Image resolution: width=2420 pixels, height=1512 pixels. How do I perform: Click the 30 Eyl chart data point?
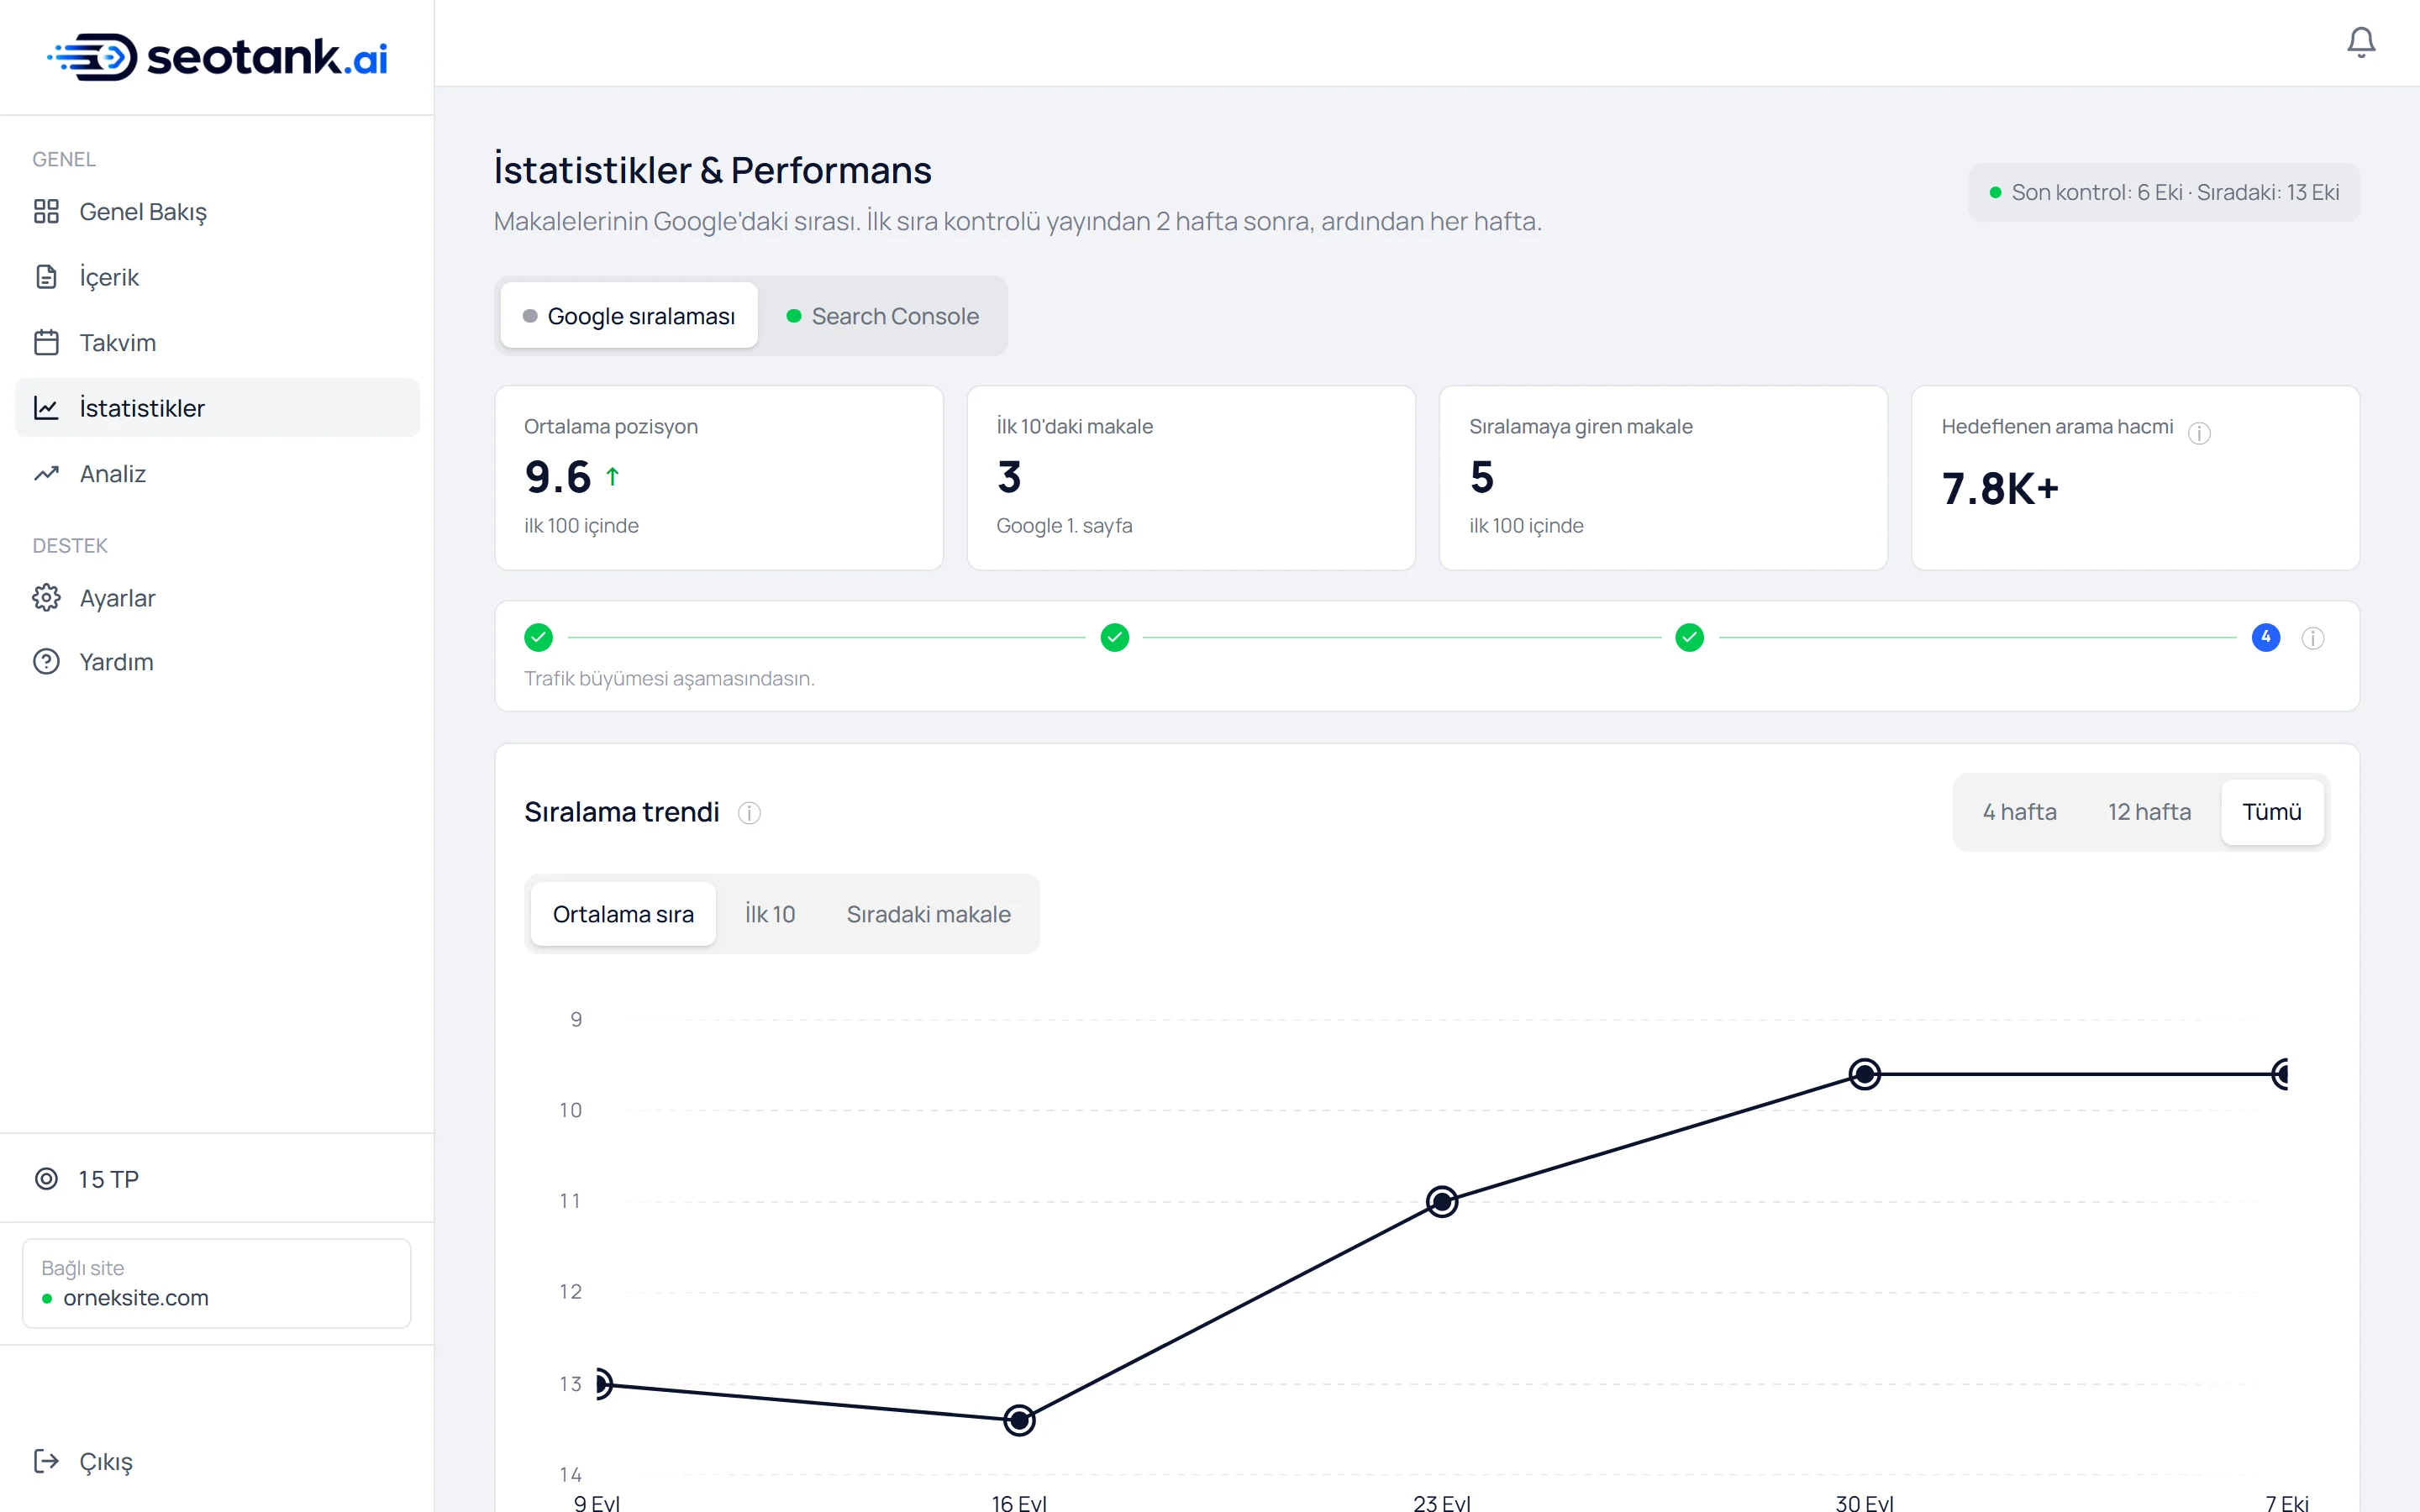tap(1865, 1074)
